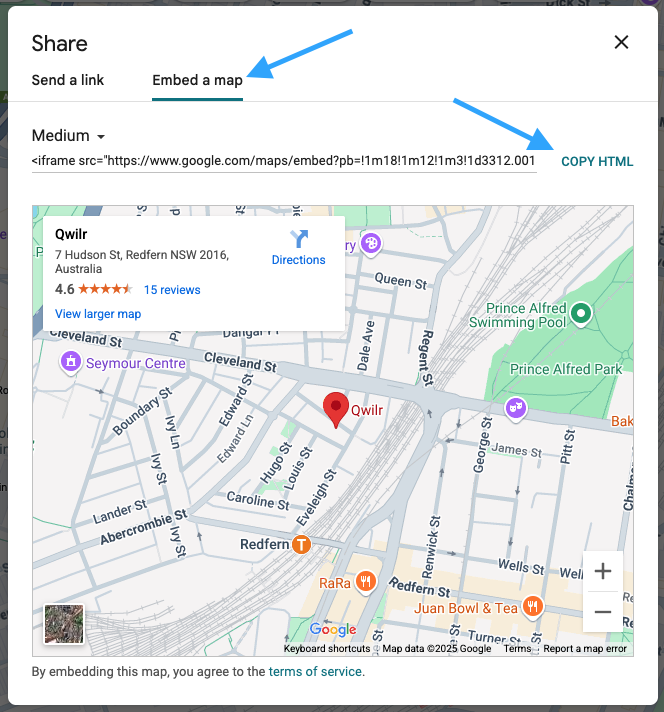Click the Qwilr label beside the pin
This screenshot has width=664, height=712.
(367, 410)
